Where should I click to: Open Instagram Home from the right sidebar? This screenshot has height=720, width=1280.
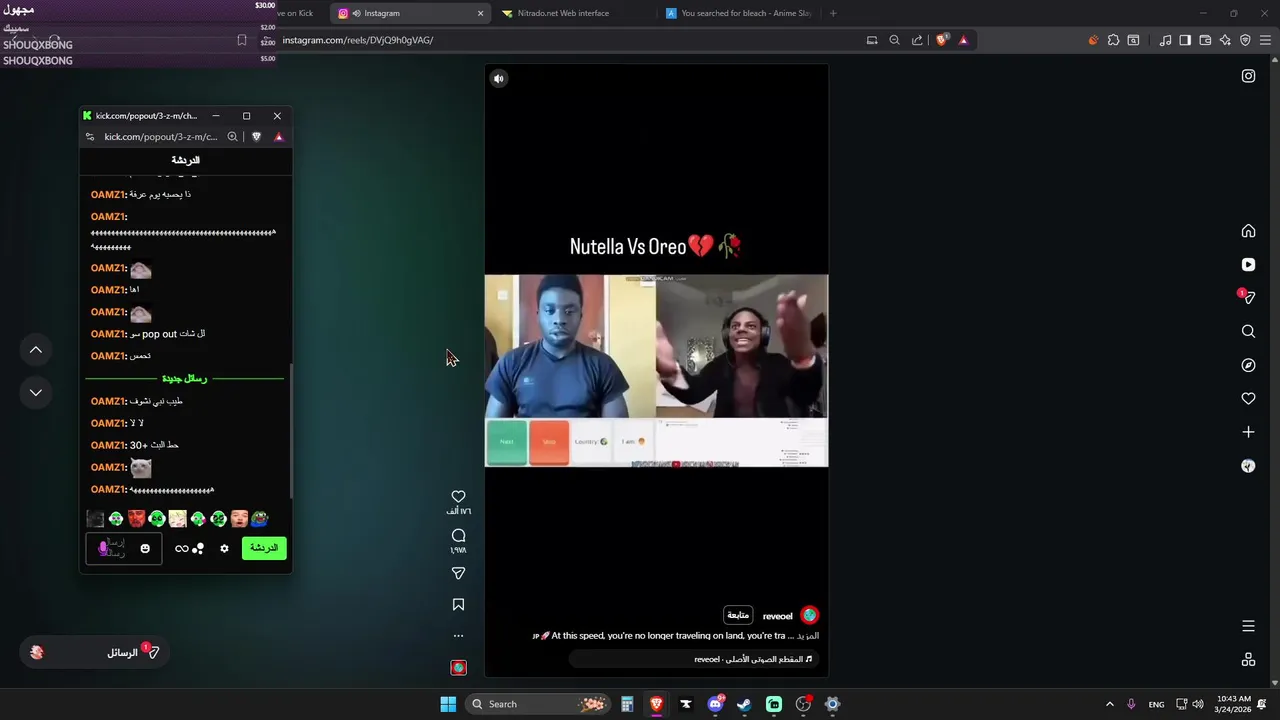[1248, 231]
